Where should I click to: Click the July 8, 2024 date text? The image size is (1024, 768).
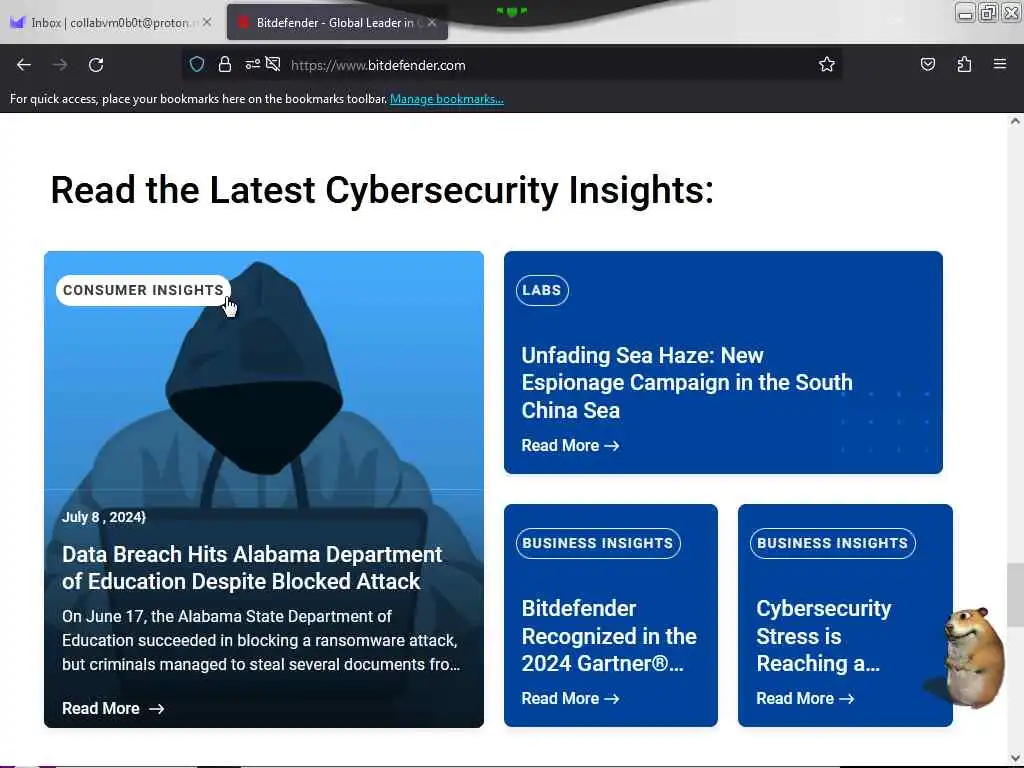(x=104, y=517)
